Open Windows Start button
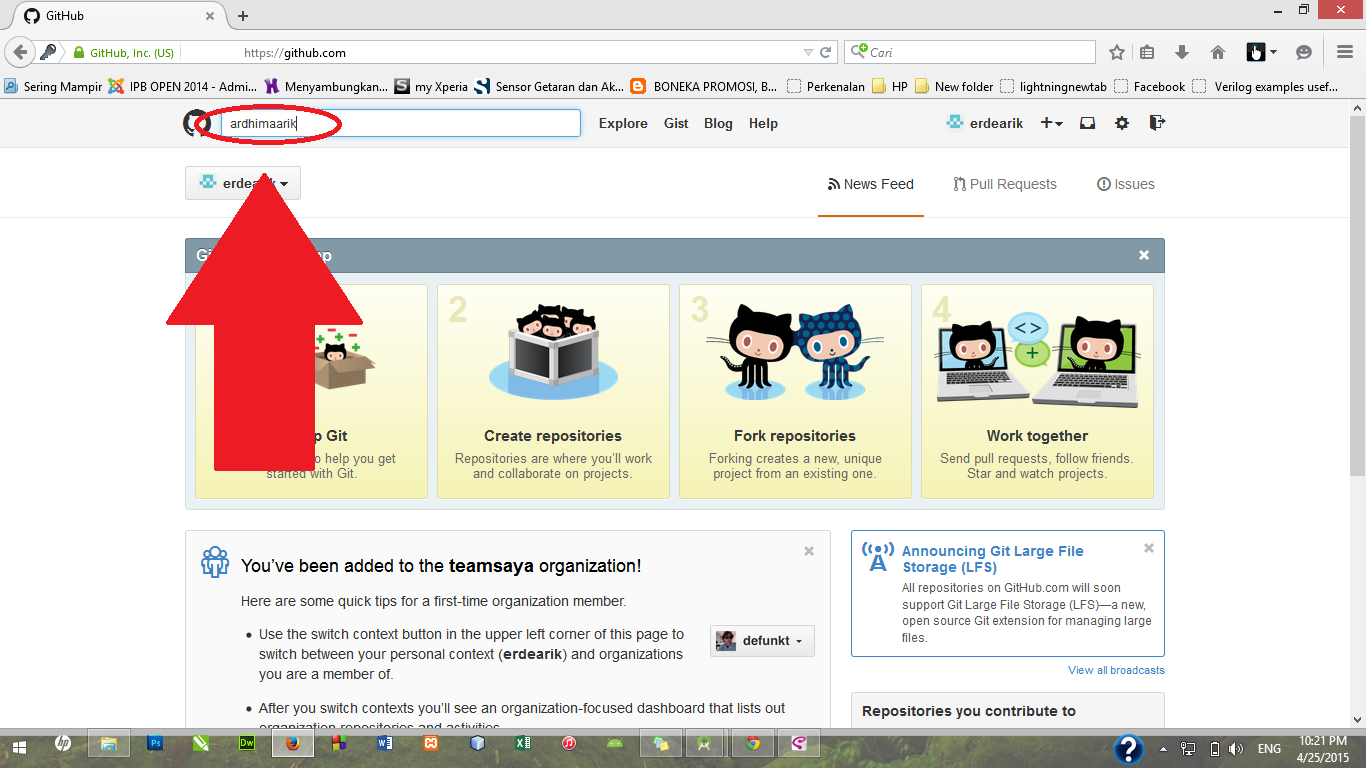The width and height of the screenshot is (1366, 768). [x=19, y=745]
